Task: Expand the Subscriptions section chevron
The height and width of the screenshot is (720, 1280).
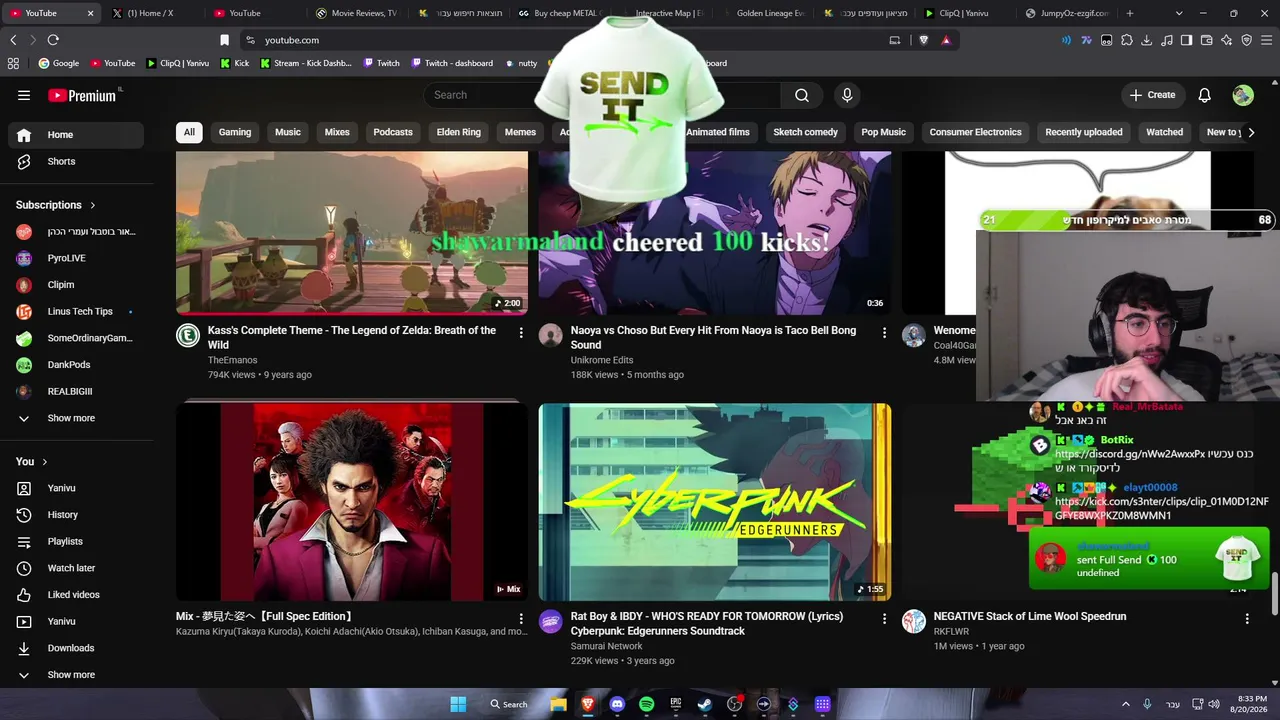Action: pyautogui.click(x=93, y=205)
